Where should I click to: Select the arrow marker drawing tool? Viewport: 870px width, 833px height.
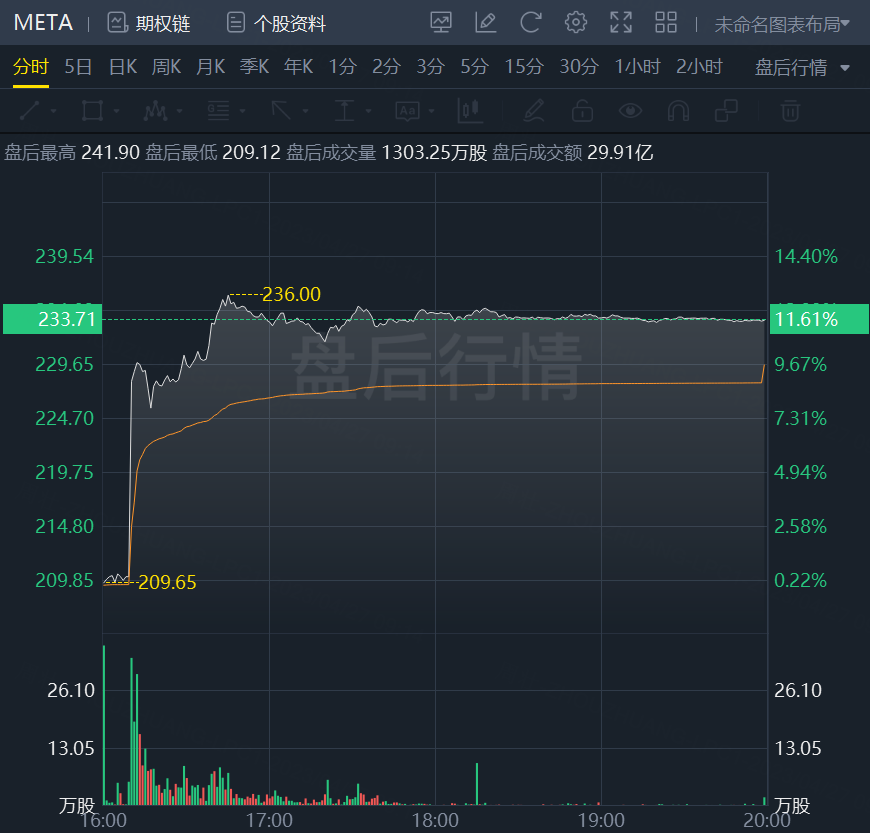pyautogui.click(x=281, y=111)
